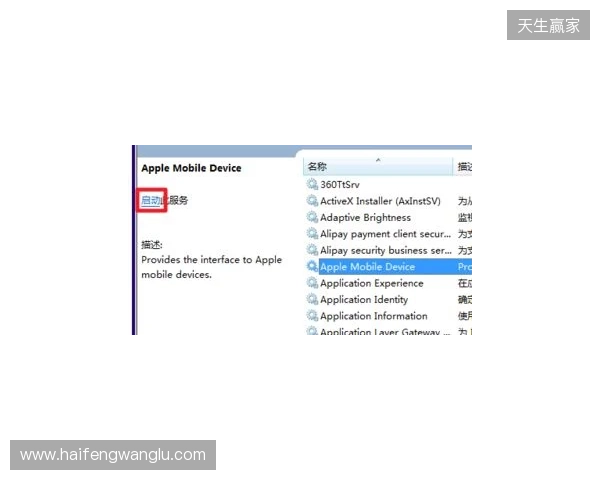Click the ActiveX Installer service gear icon
600x480 pixels.
[x=312, y=201]
